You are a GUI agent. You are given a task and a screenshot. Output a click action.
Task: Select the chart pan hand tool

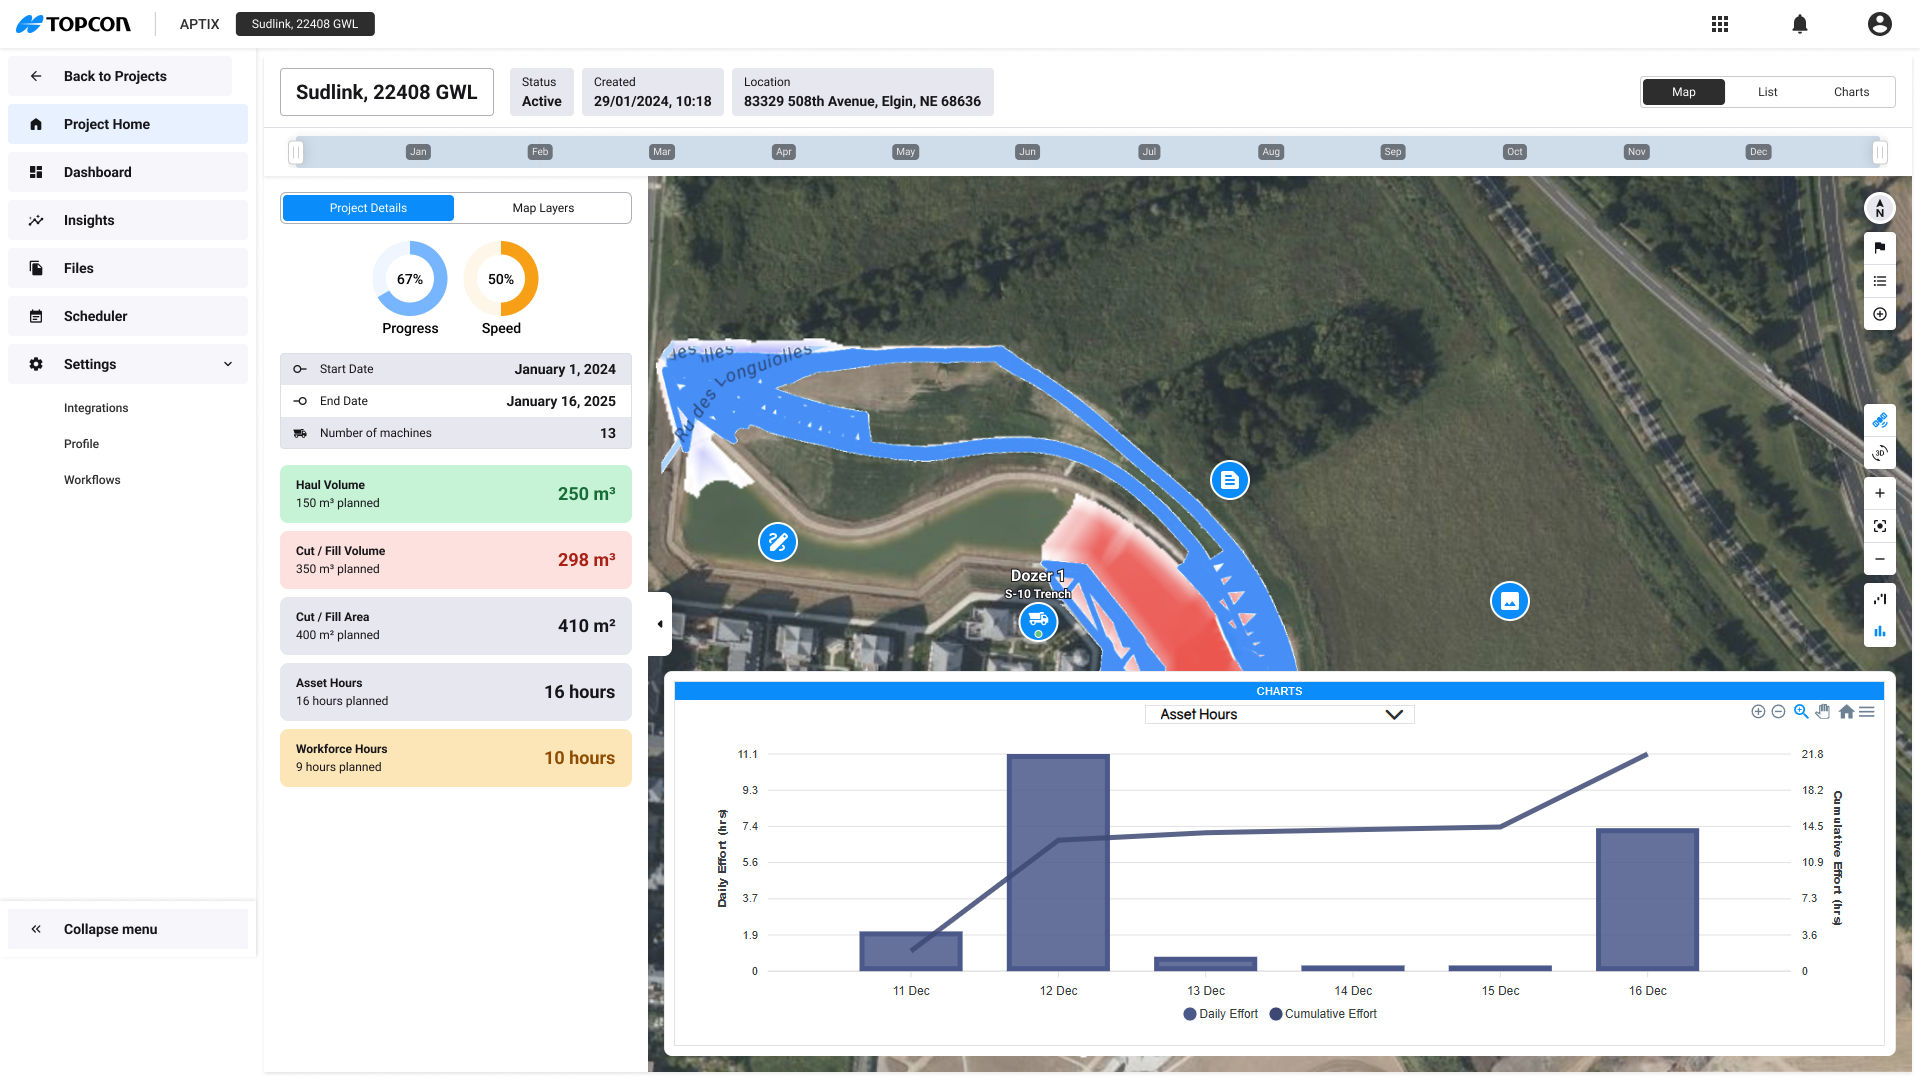point(1823,712)
